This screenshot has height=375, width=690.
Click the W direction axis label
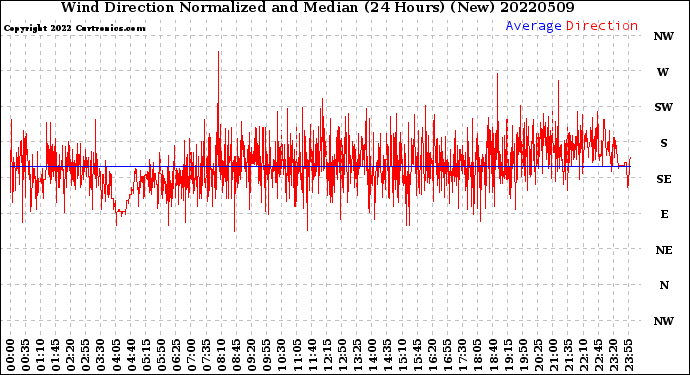pyautogui.click(x=663, y=72)
